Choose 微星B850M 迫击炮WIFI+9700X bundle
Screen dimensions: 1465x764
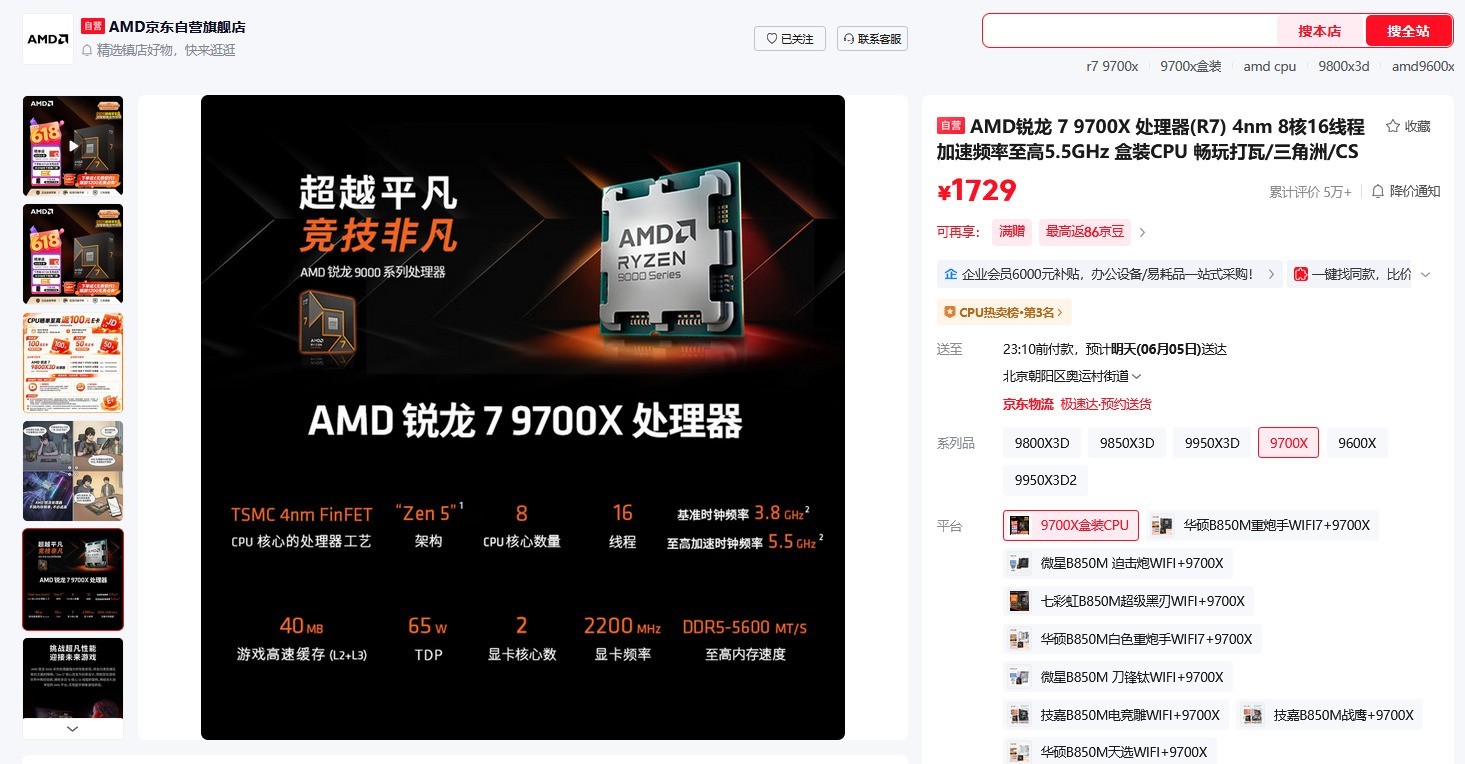[x=1118, y=563]
